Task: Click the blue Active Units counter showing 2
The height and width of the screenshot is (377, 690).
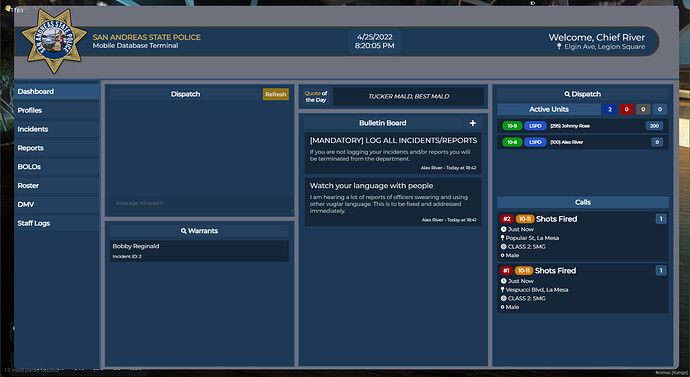Action: (x=609, y=110)
